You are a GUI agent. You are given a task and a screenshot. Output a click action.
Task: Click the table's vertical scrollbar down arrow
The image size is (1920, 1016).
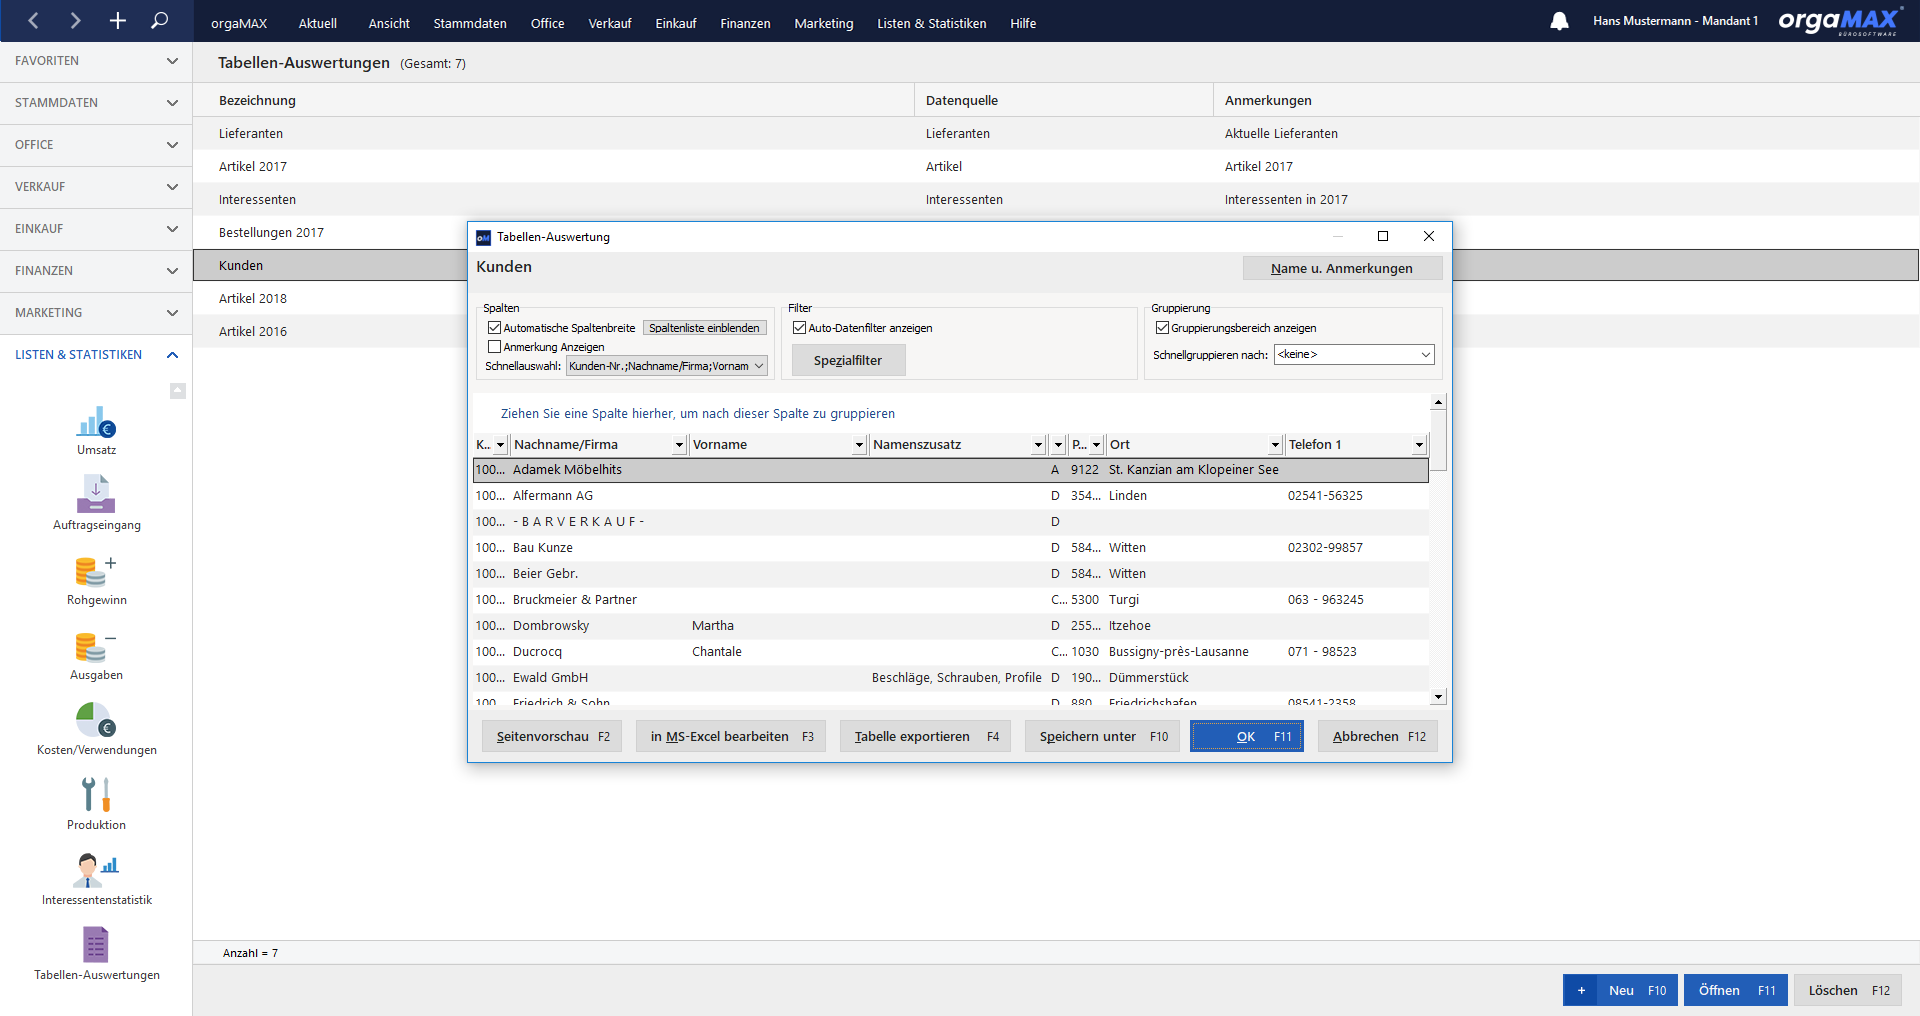1438,697
